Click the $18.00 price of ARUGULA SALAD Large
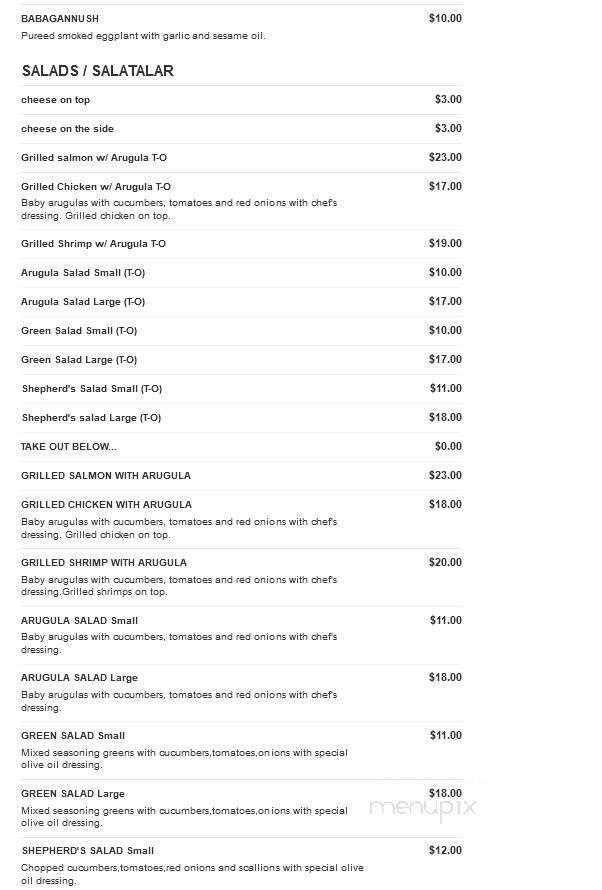Screen dimensions: 602x890 (445, 678)
